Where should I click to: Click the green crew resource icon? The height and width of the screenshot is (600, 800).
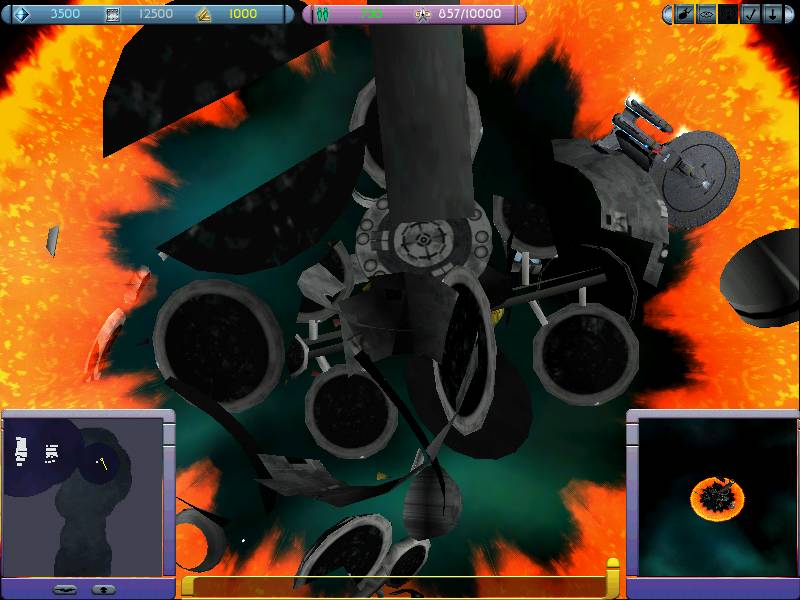click(x=322, y=14)
